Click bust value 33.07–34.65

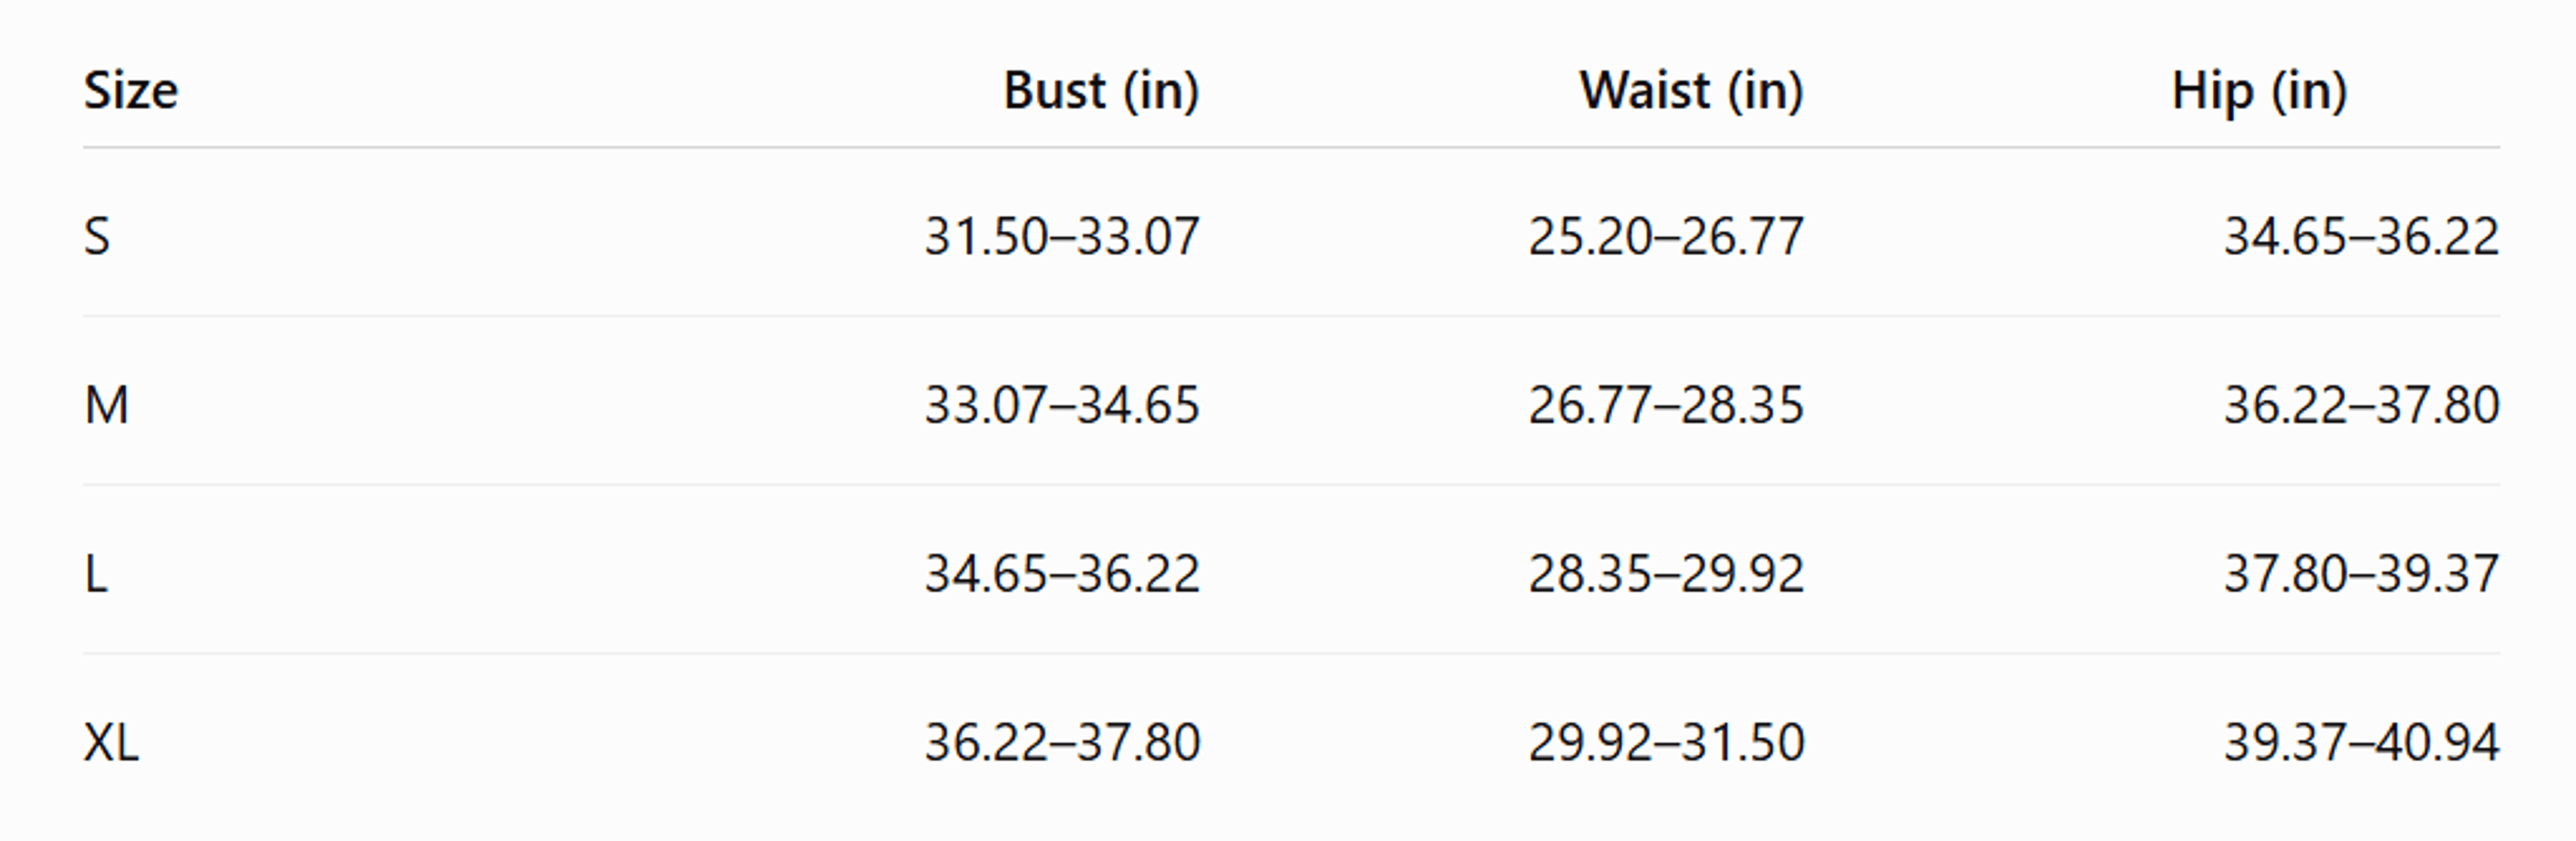[x=1062, y=406]
